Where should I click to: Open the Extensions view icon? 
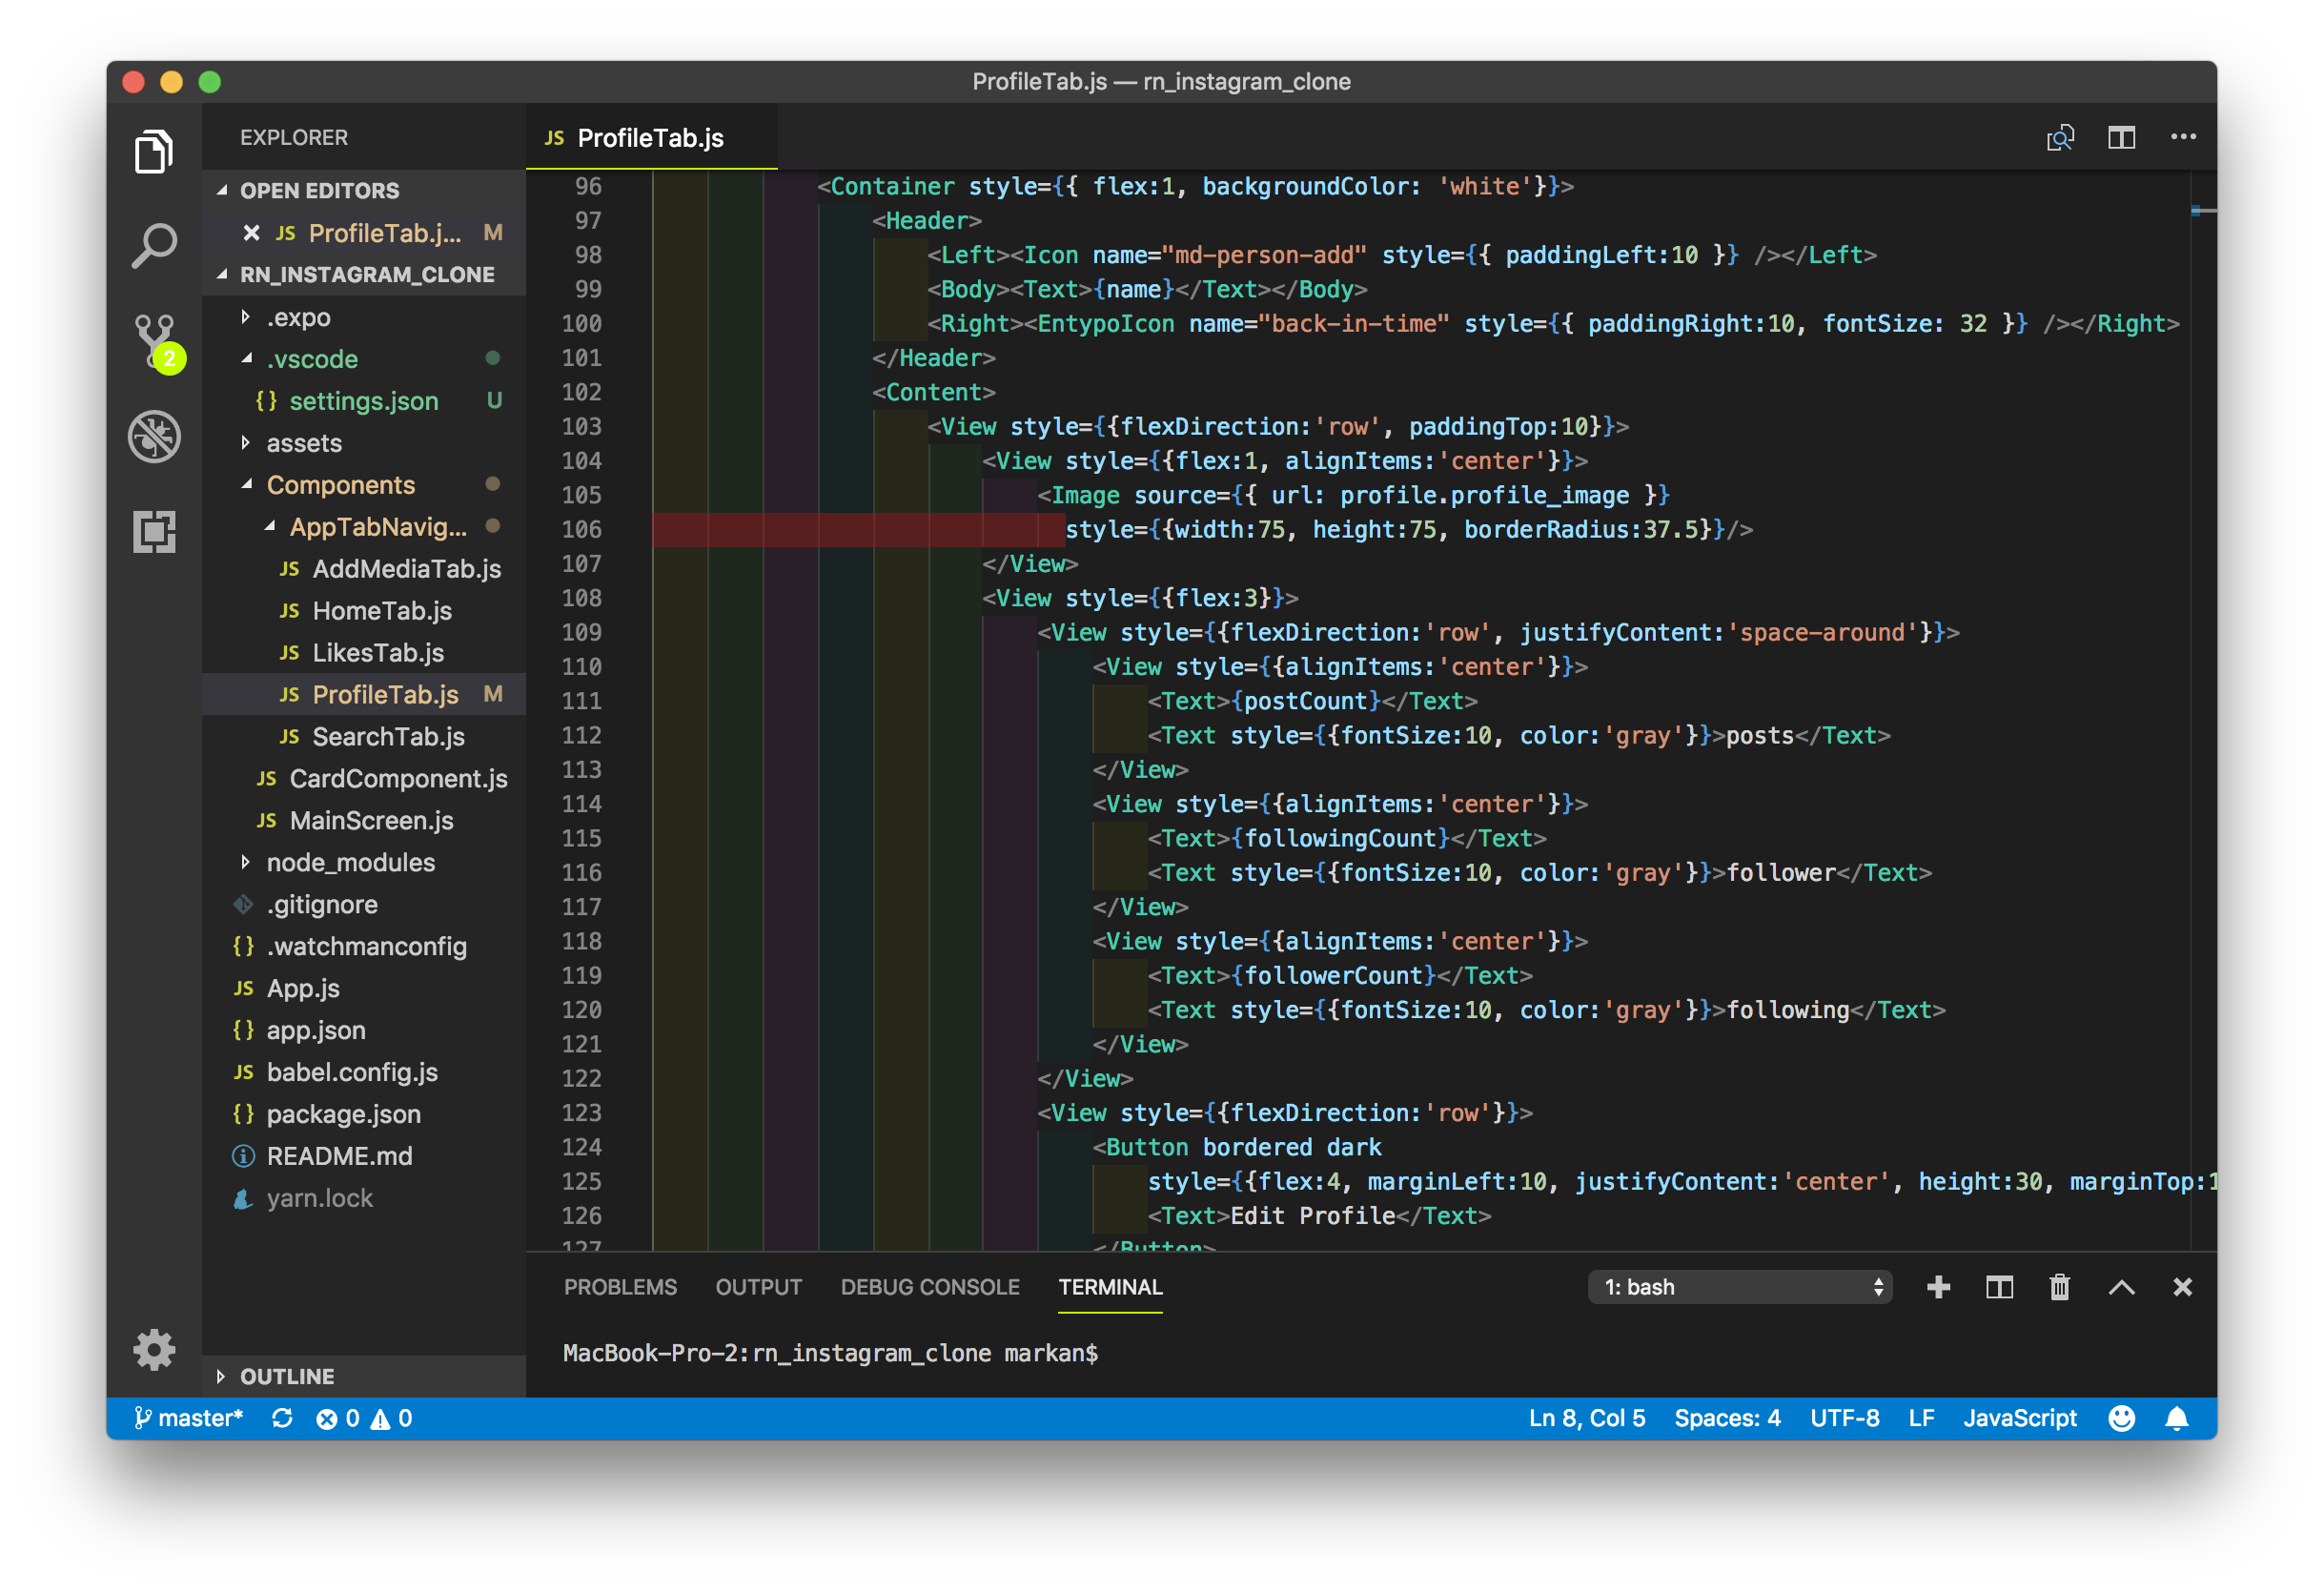pos(154,531)
